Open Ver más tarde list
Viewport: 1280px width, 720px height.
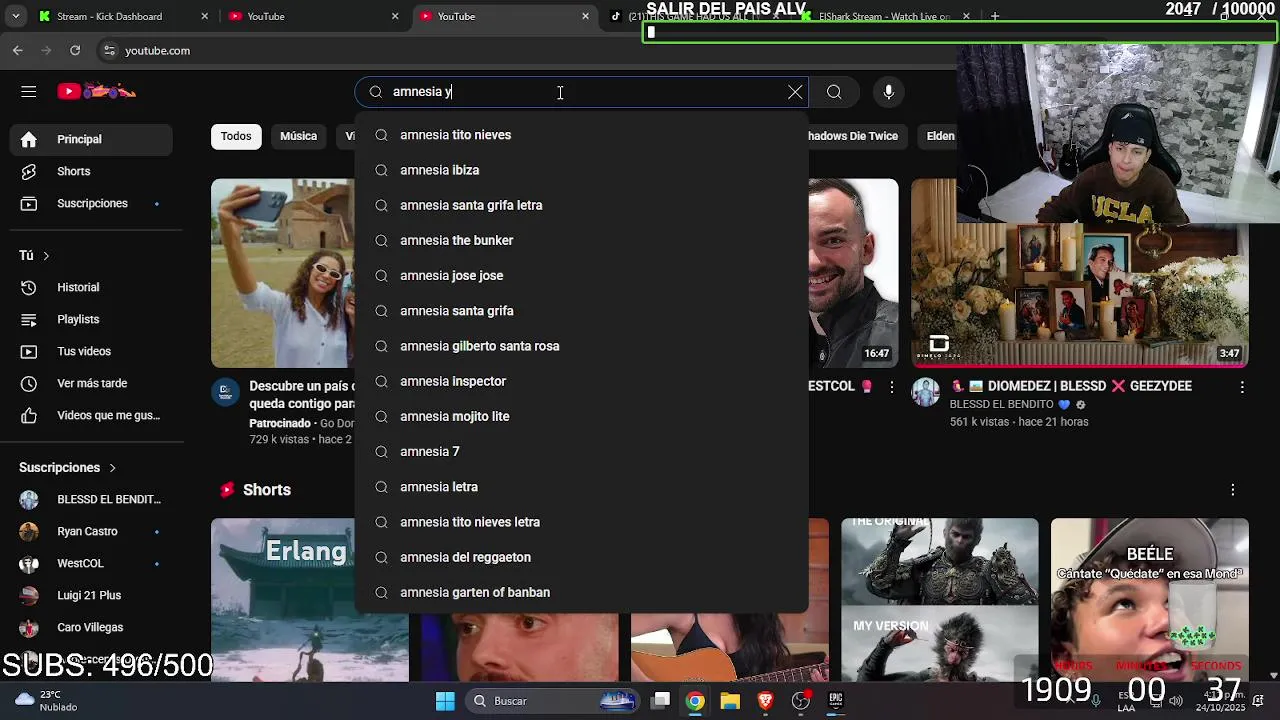click(x=91, y=383)
